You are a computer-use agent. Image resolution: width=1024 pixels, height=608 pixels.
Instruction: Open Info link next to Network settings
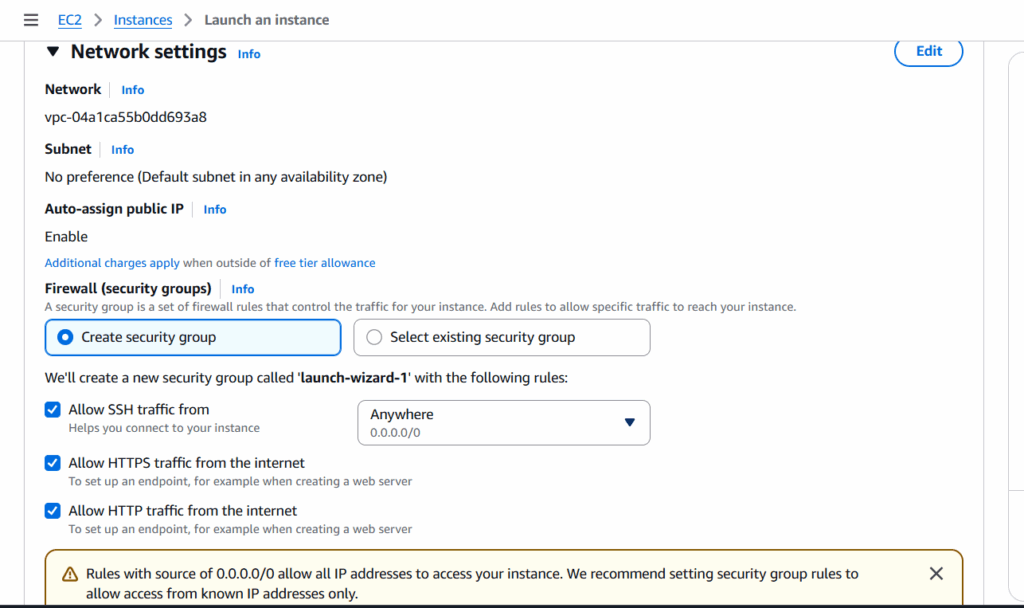pos(249,54)
